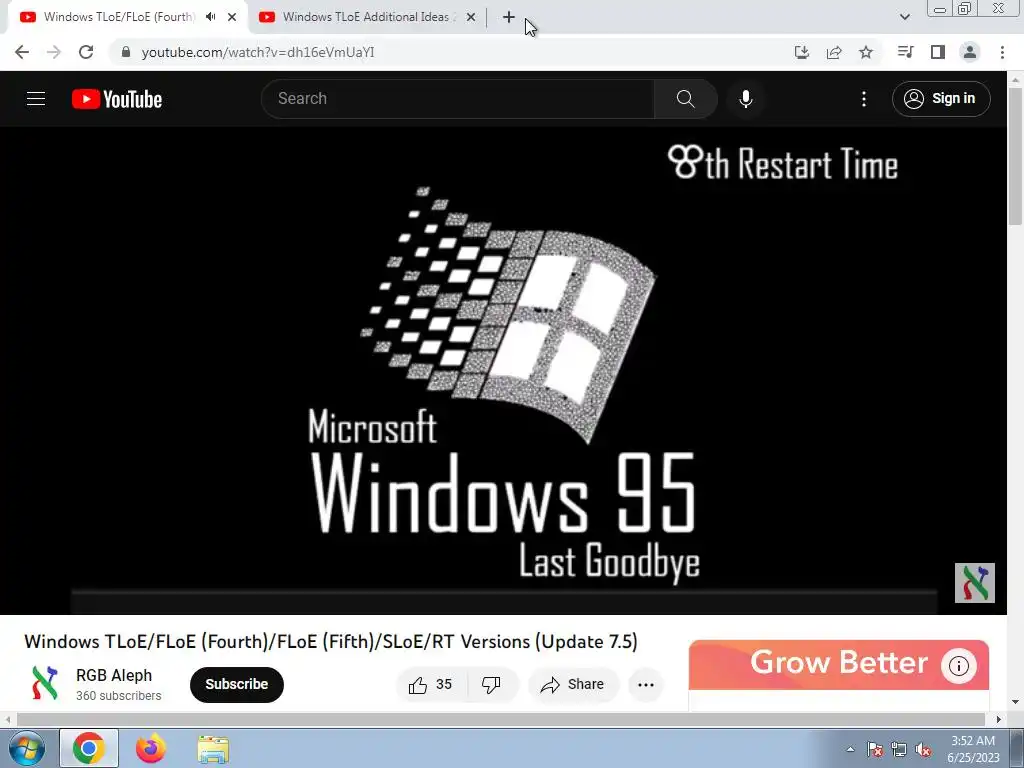
Task: Subscribe to RGB Aleph
Action: click(x=236, y=684)
